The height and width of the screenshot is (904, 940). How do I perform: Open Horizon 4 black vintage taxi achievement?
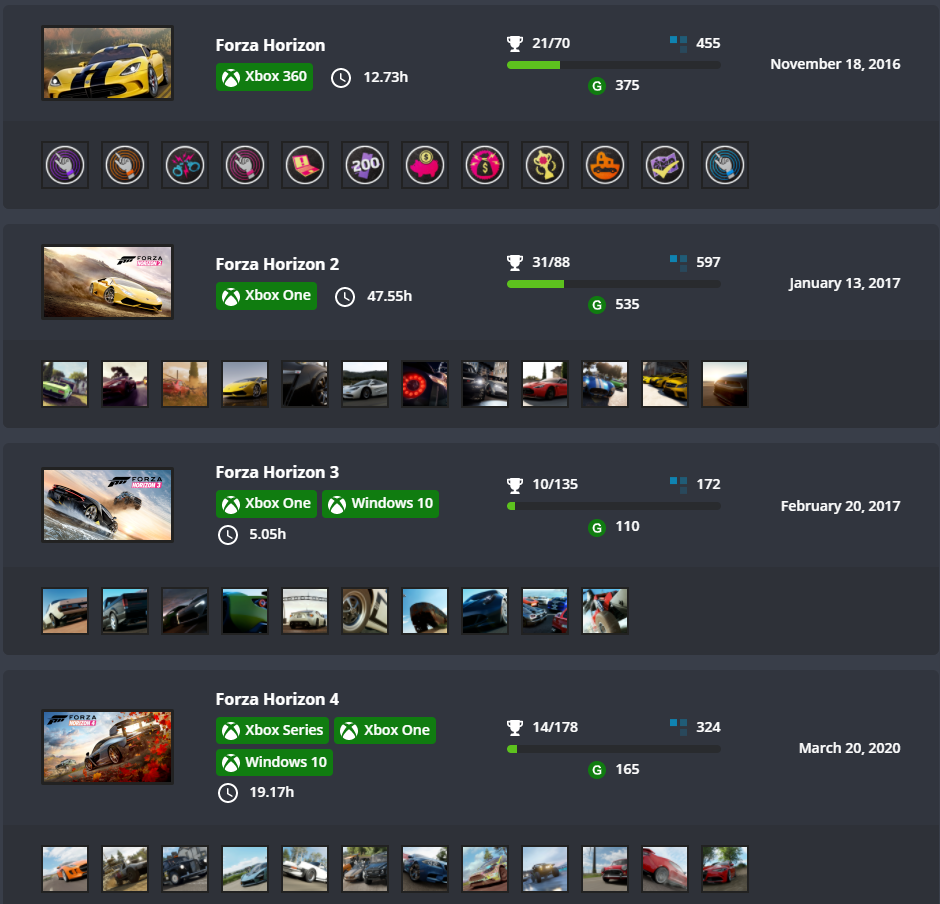pos(185,869)
